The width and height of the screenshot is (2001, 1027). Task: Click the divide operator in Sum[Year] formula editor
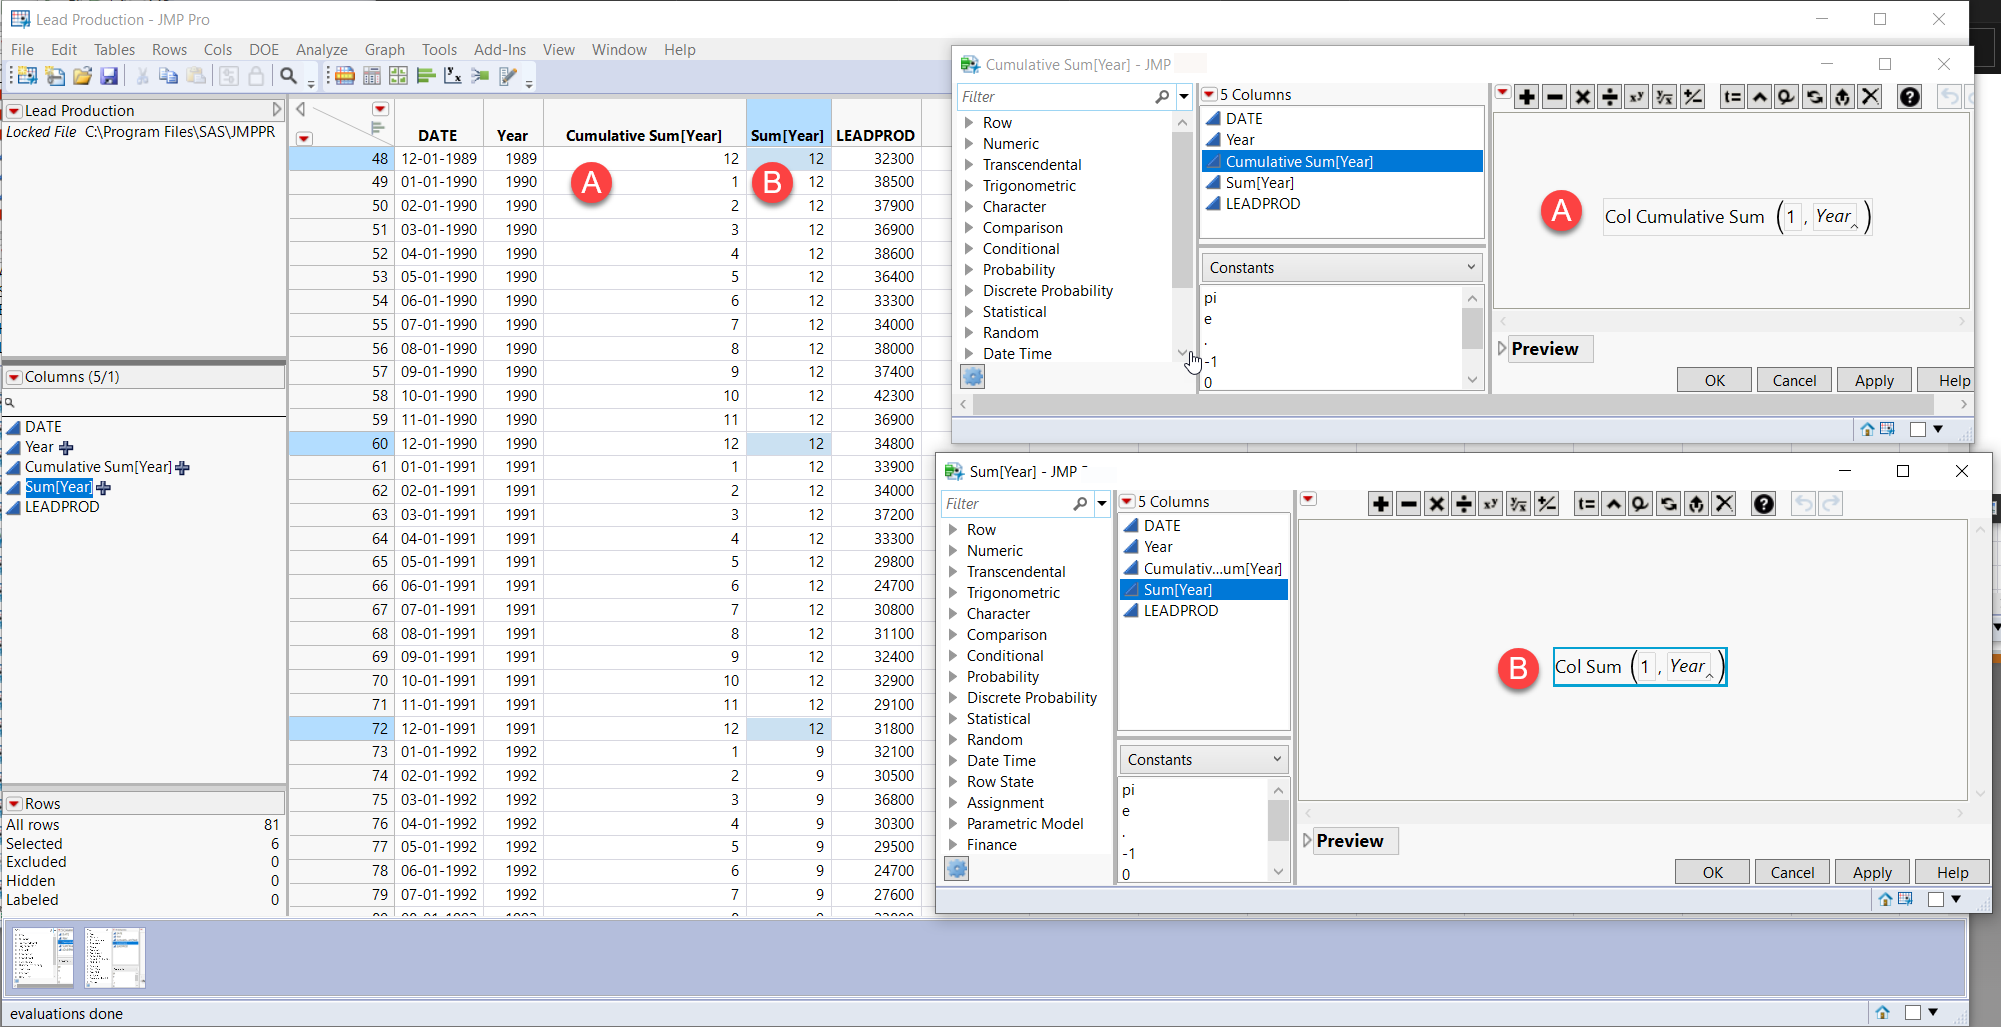[1463, 504]
